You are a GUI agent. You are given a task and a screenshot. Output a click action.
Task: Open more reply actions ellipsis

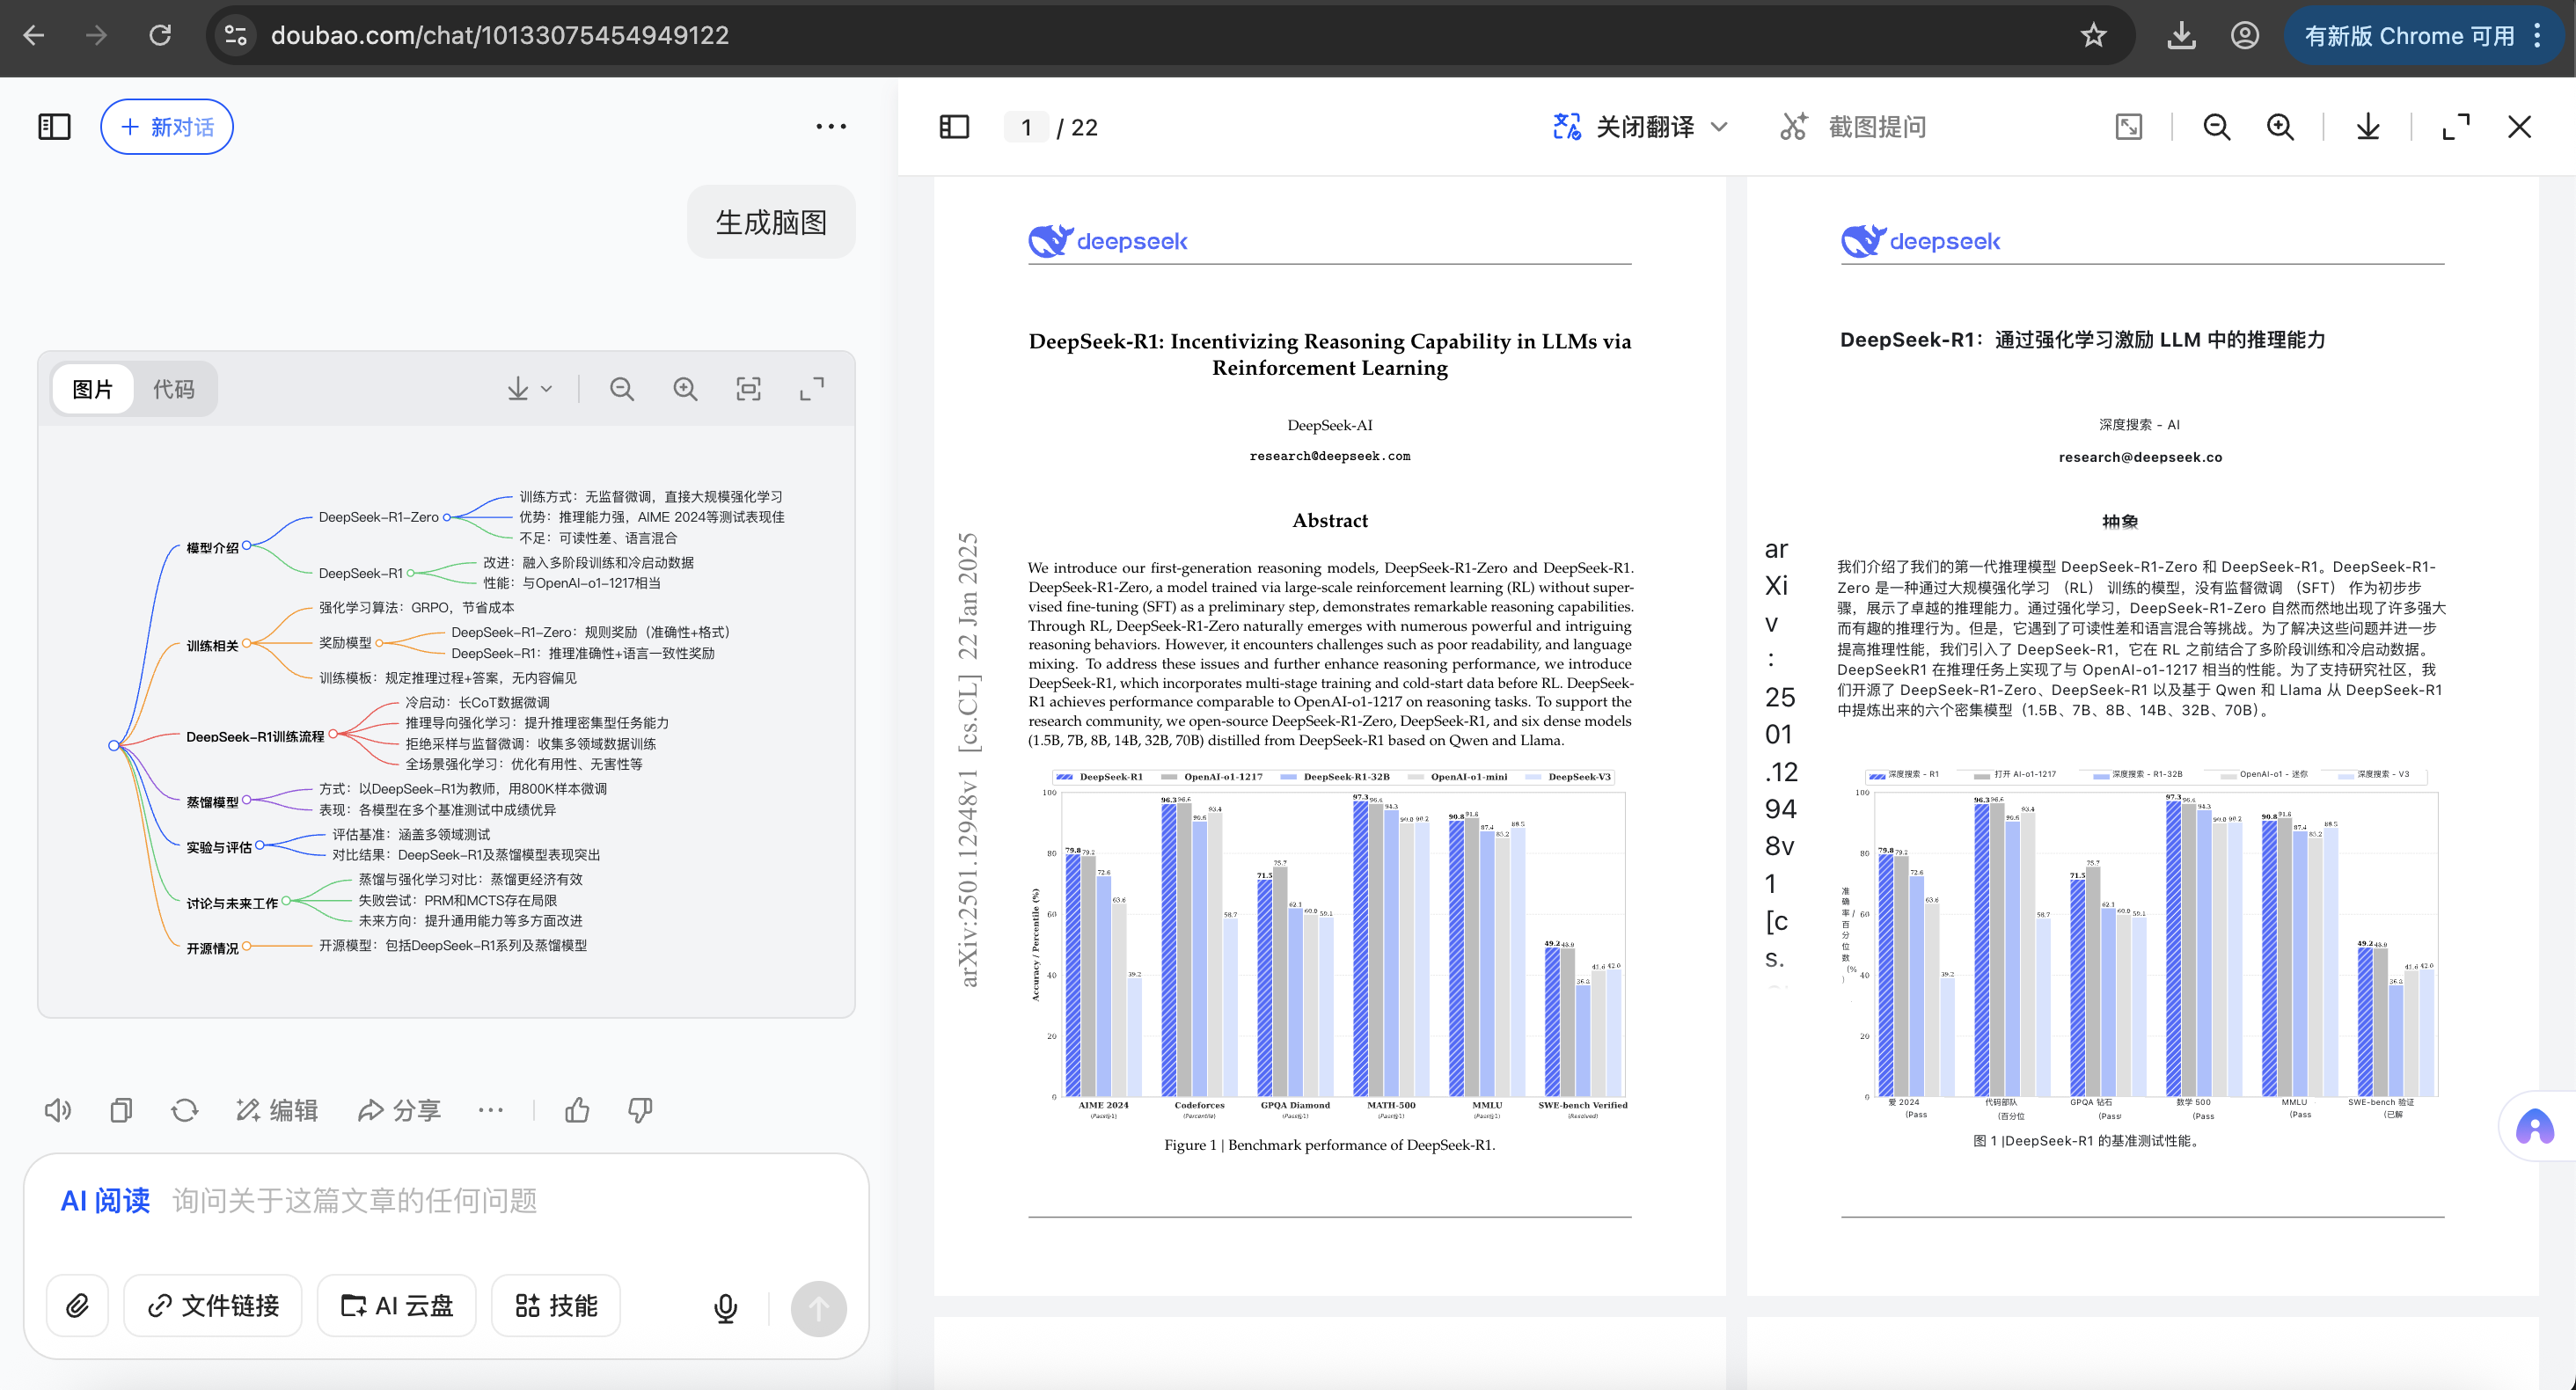[491, 1110]
